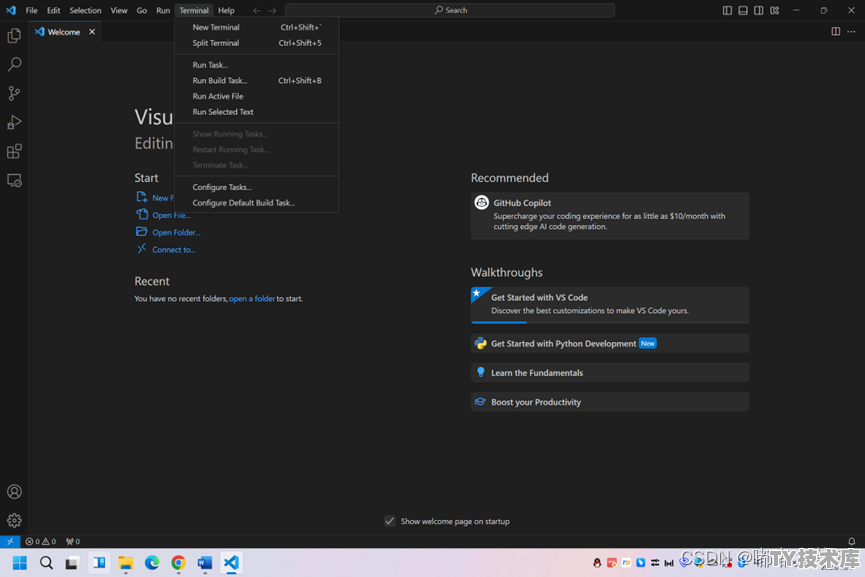Open the Edit menu
Viewport: 865px width, 577px height.
(x=54, y=10)
